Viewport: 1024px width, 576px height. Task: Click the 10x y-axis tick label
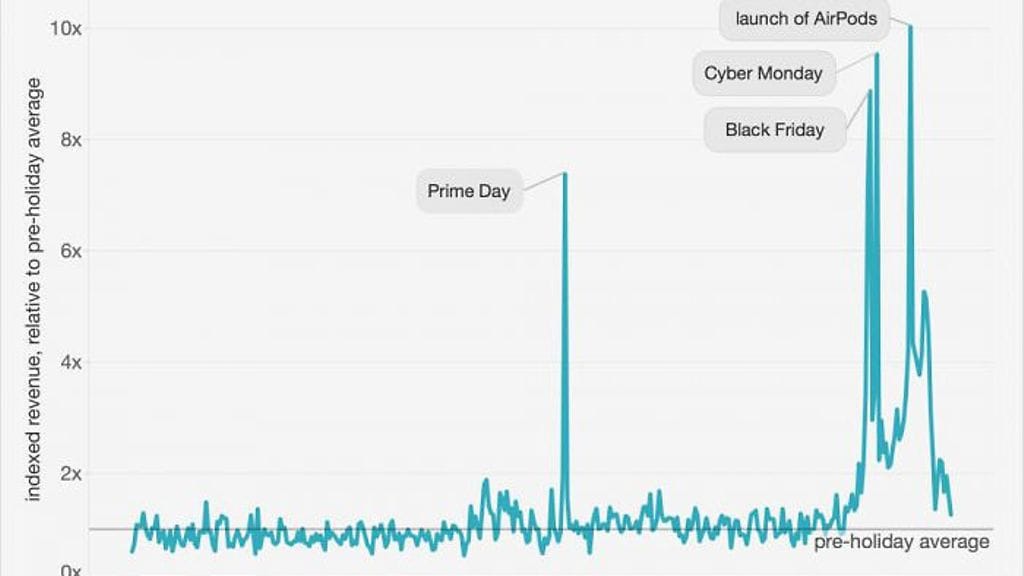click(66, 28)
